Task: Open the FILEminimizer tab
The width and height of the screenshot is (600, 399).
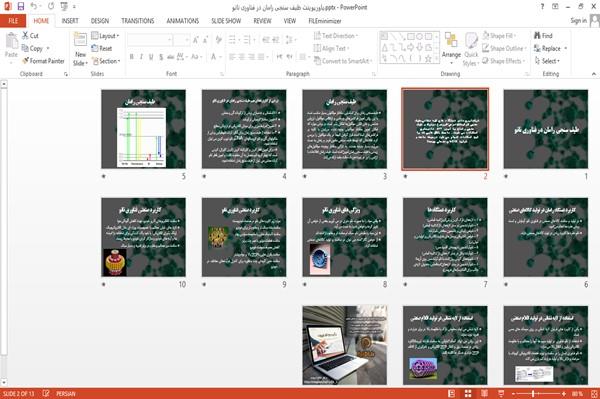Action: 325,21
